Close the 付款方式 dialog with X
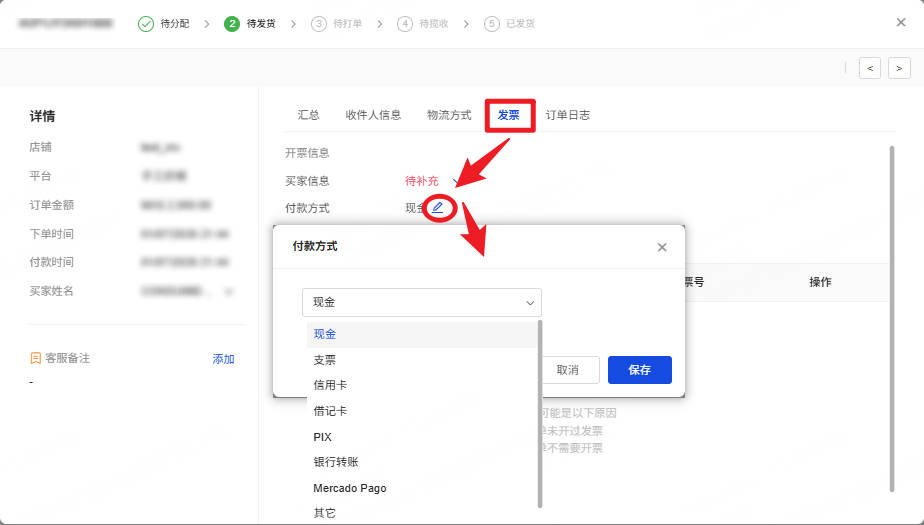This screenshot has height=525, width=924. (662, 247)
